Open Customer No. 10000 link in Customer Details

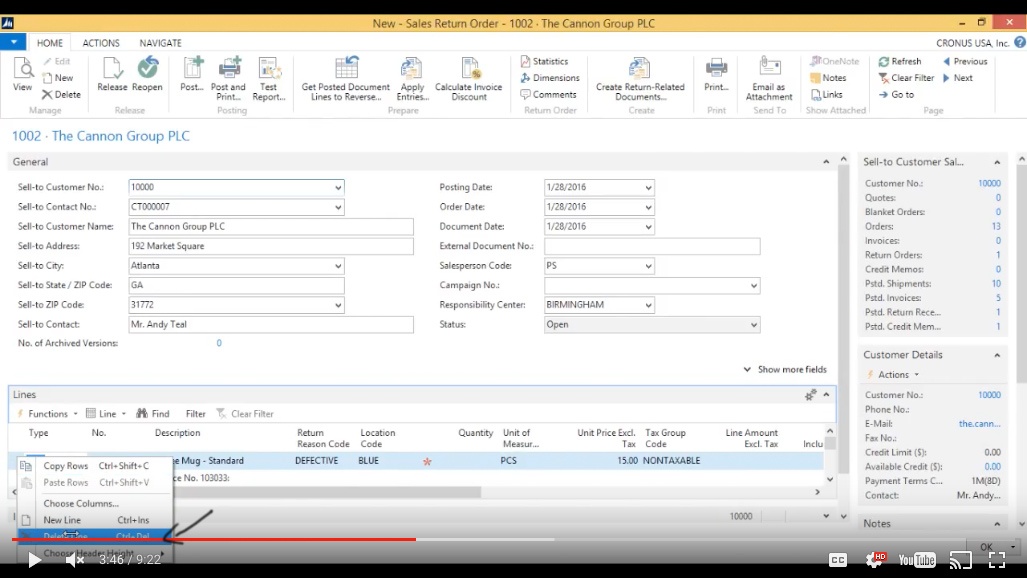coord(989,395)
